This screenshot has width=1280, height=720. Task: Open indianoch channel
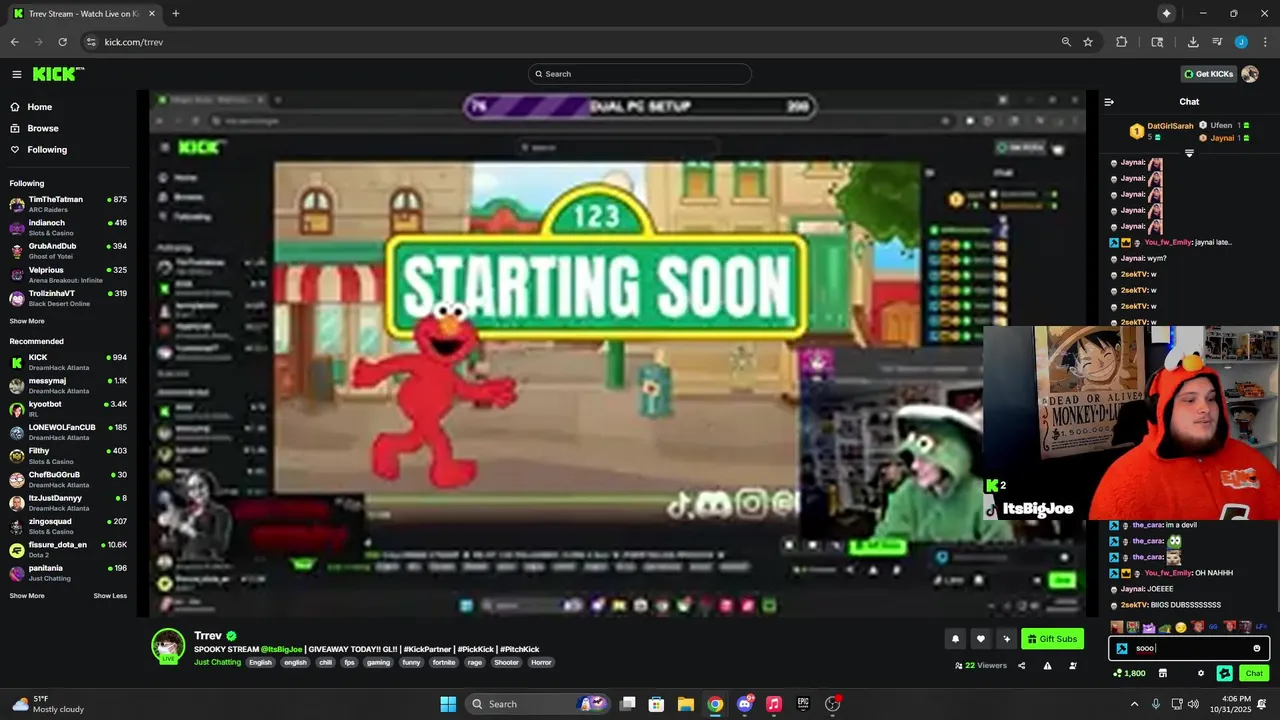tap(68, 227)
